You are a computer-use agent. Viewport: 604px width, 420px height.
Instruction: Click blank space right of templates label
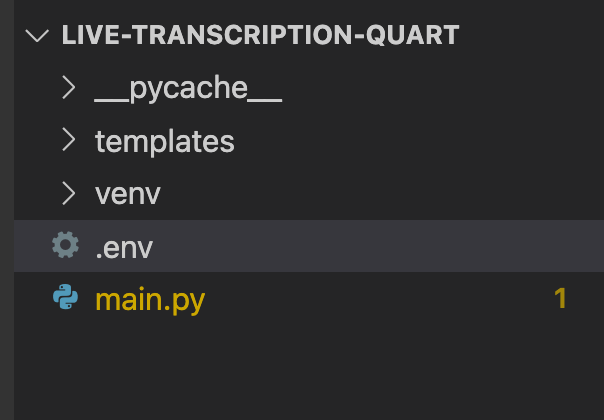tap(416, 141)
